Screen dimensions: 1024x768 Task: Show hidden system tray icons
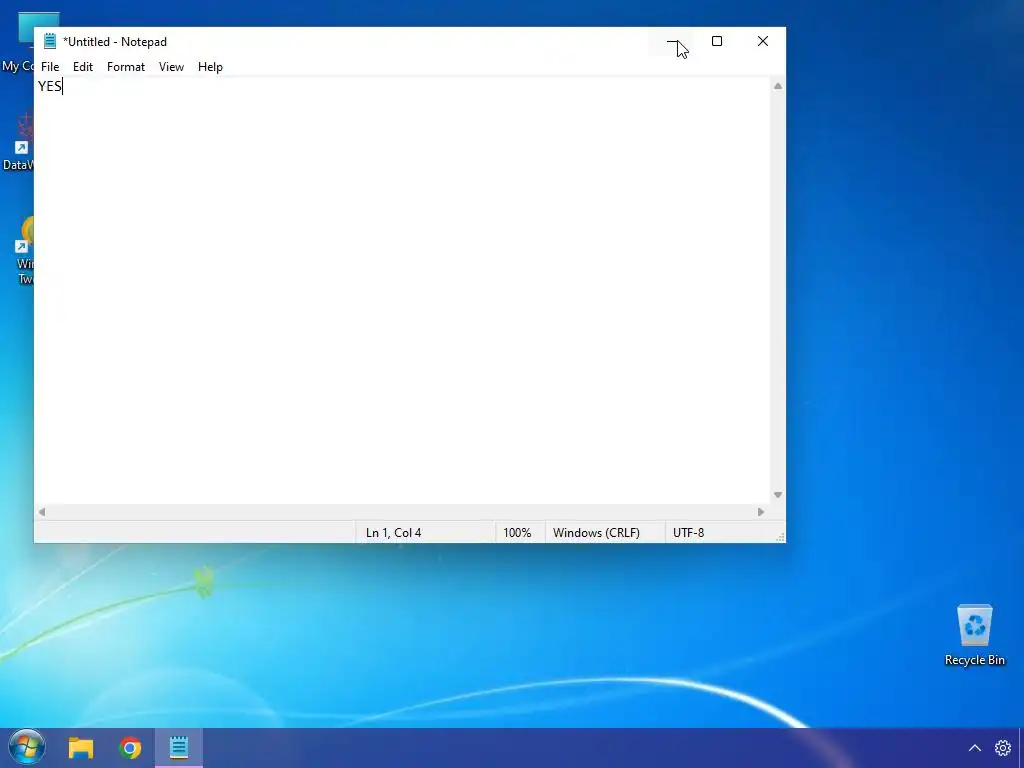(974, 748)
